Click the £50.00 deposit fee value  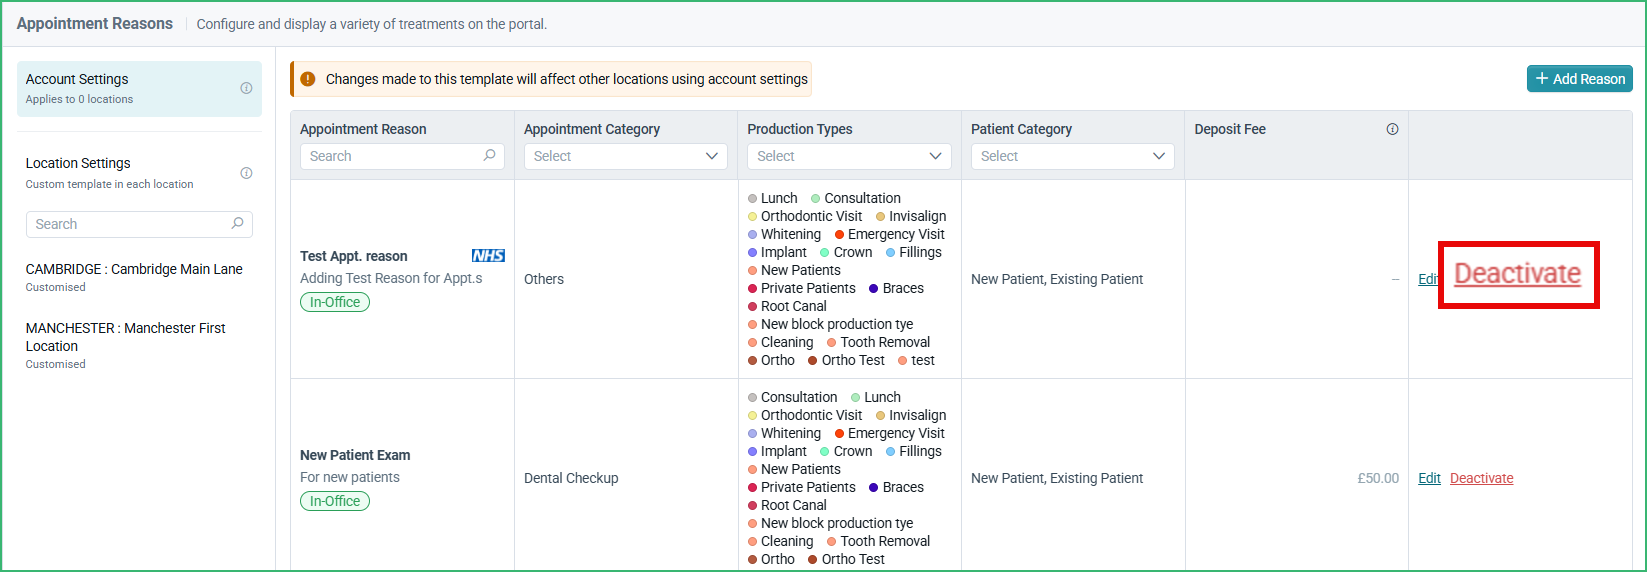[x=1378, y=478]
